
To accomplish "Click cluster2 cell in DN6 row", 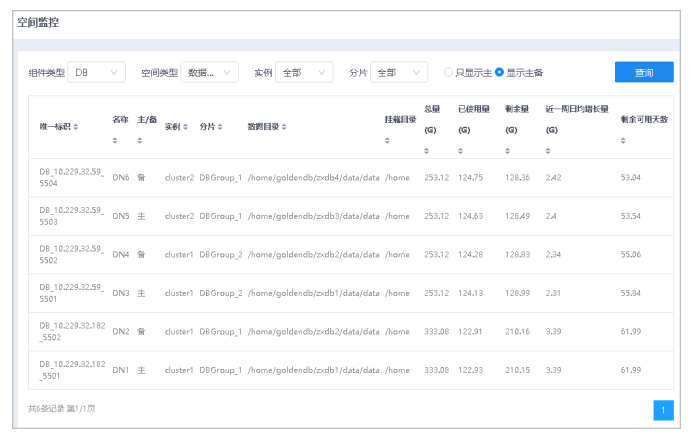I will tap(179, 178).
